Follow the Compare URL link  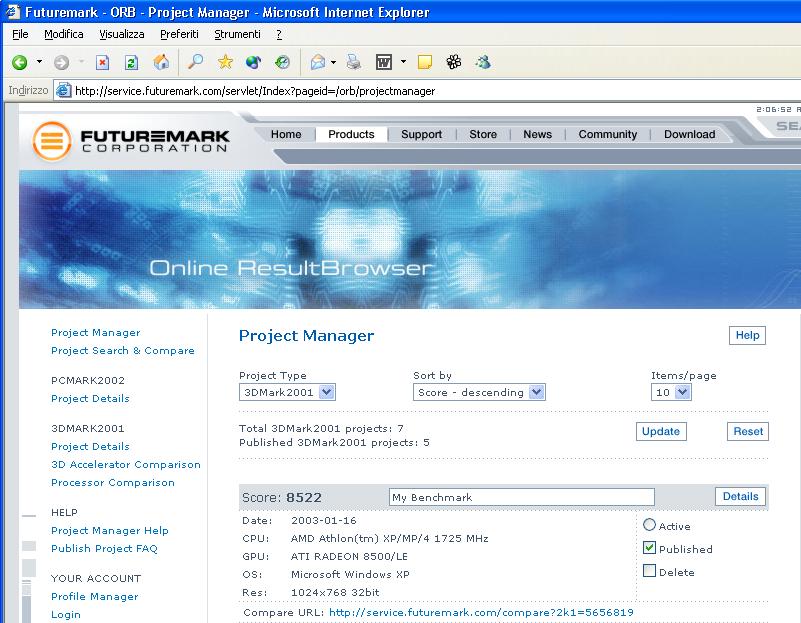(x=481, y=612)
